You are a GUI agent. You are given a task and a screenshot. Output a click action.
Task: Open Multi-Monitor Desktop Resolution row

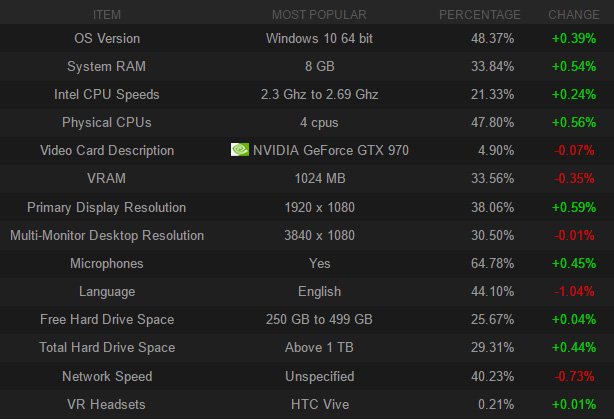tap(107, 235)
